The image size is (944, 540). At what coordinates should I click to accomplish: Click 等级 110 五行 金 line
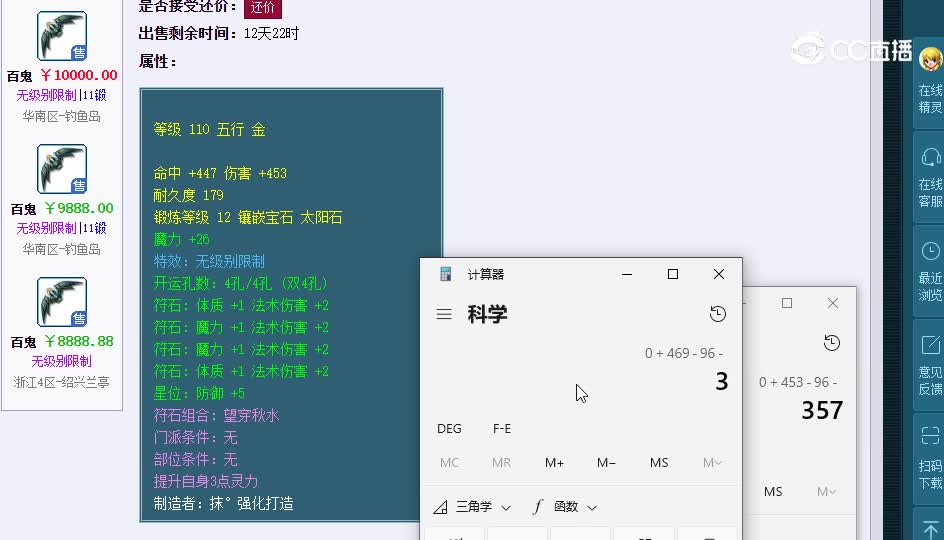pos(209,129)
